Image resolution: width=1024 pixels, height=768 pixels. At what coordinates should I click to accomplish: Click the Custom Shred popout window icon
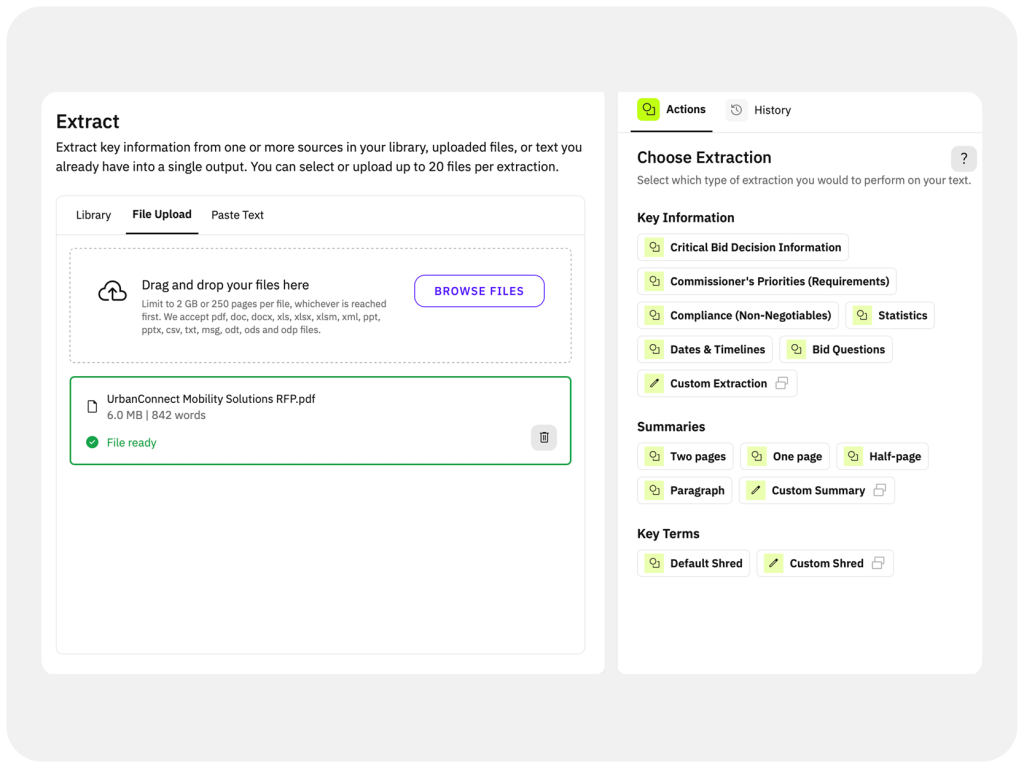(878, 563)
